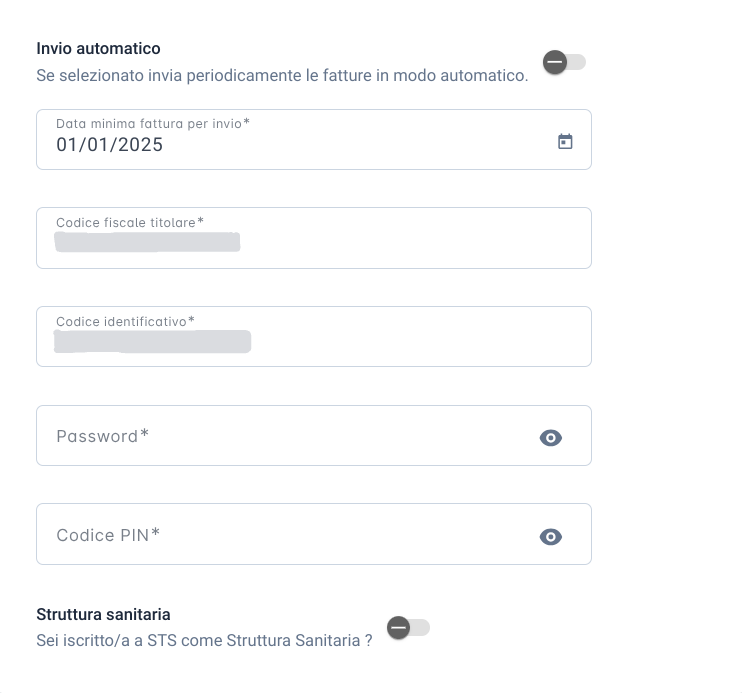Screen dimensions: 742x693
Task: Click the redacted Codice fiscale value
Action: 147,242
